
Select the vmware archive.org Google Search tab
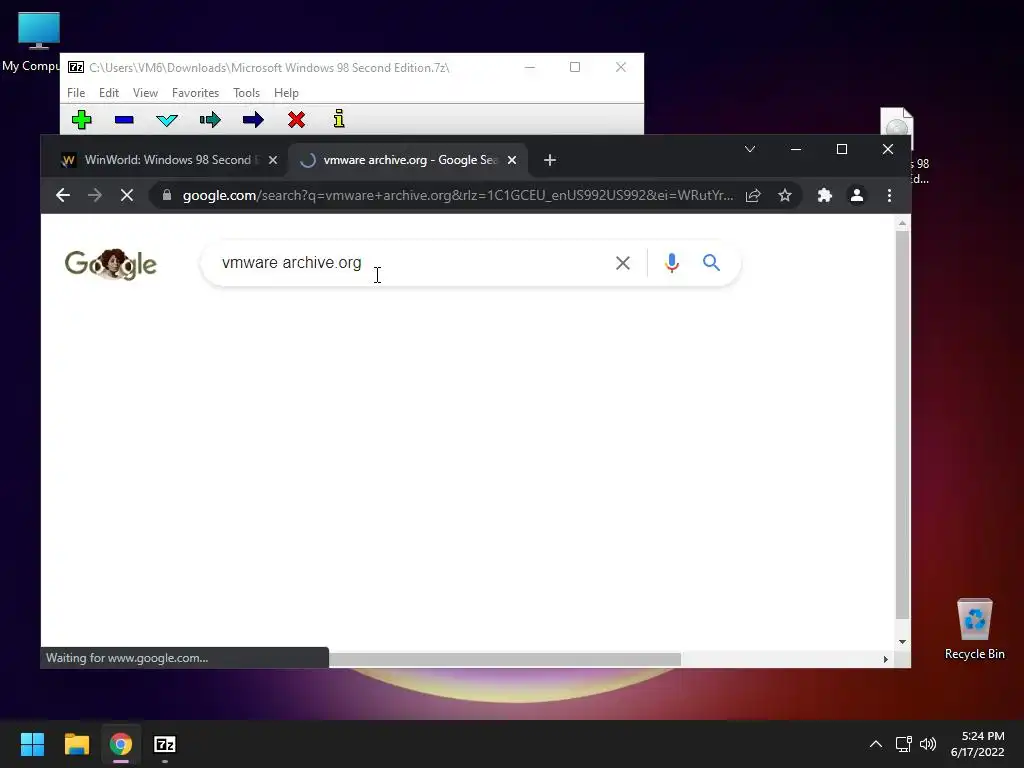pos(408,160)
